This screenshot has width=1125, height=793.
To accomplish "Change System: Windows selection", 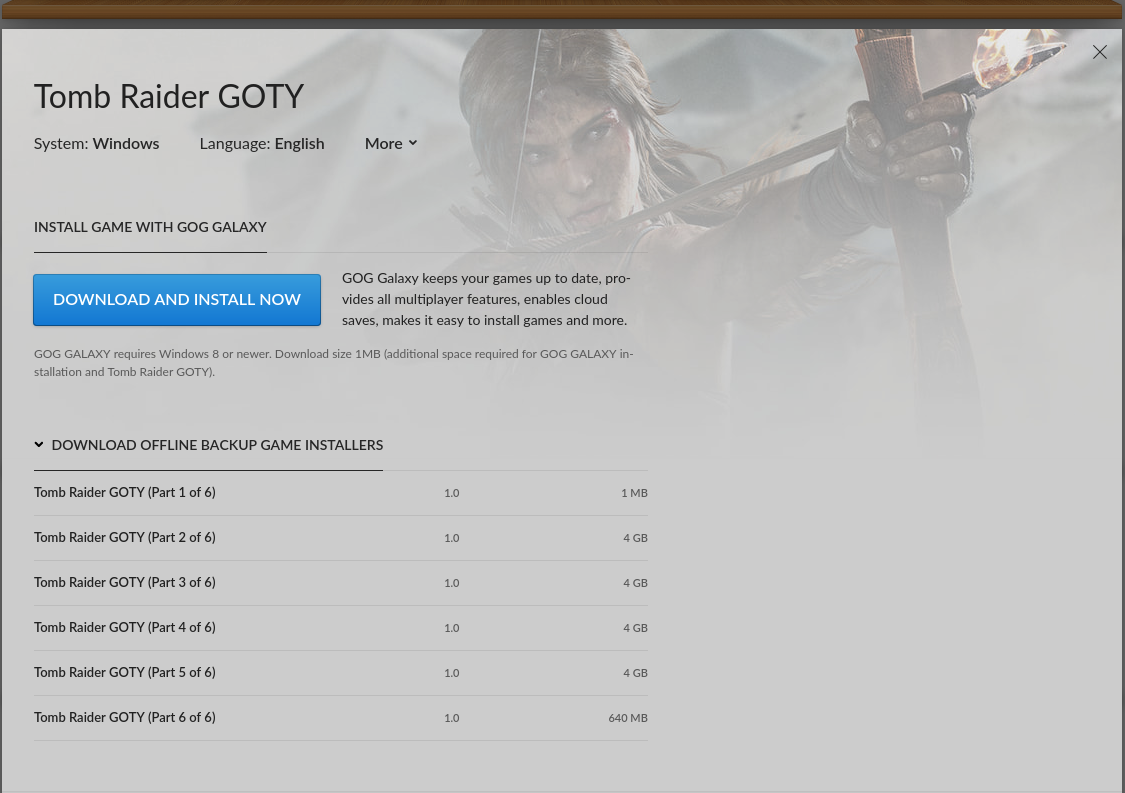I will (96, 144).
